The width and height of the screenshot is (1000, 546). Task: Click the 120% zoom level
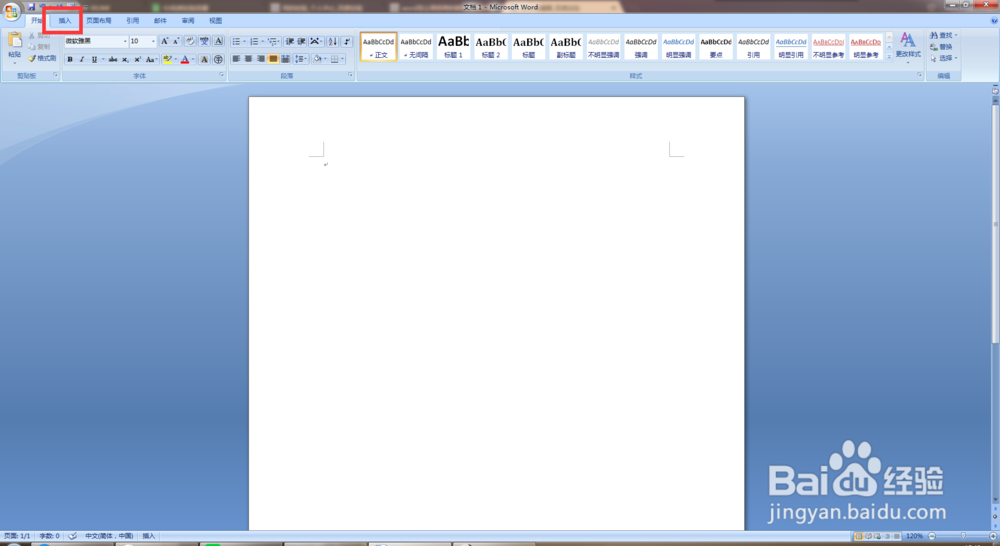914,536
